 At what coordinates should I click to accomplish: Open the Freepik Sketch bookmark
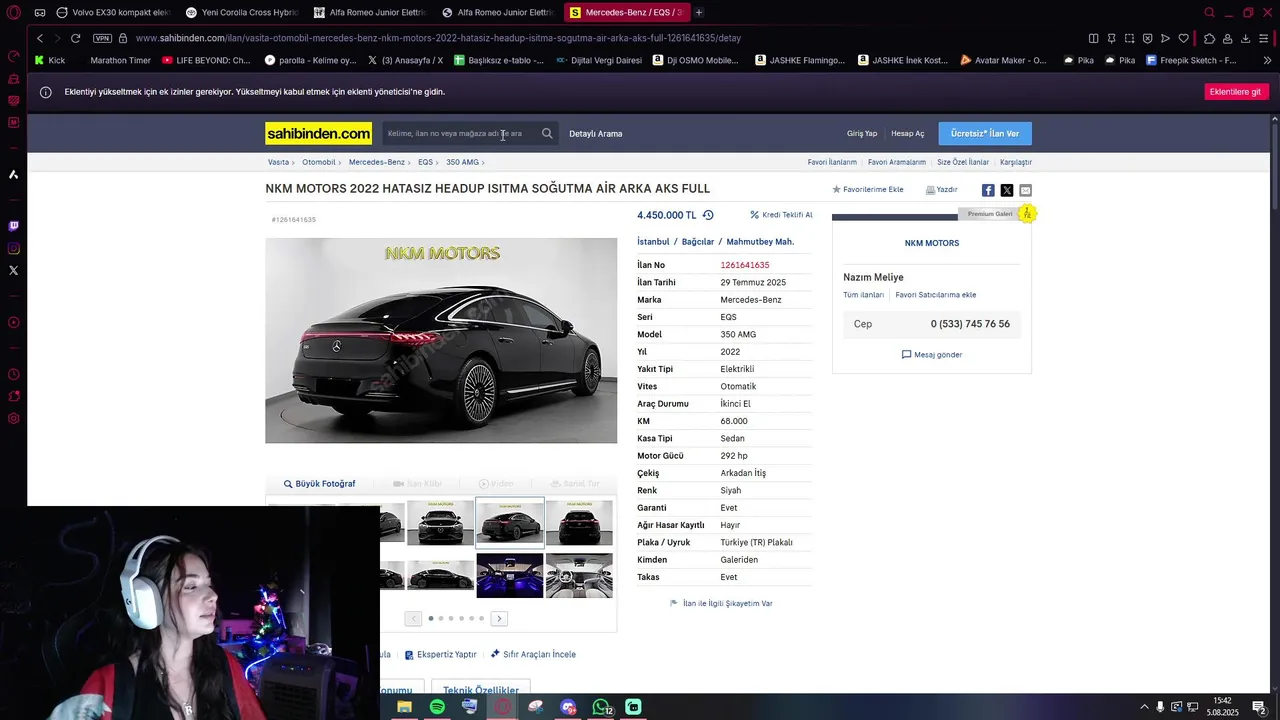[1191, 60]
